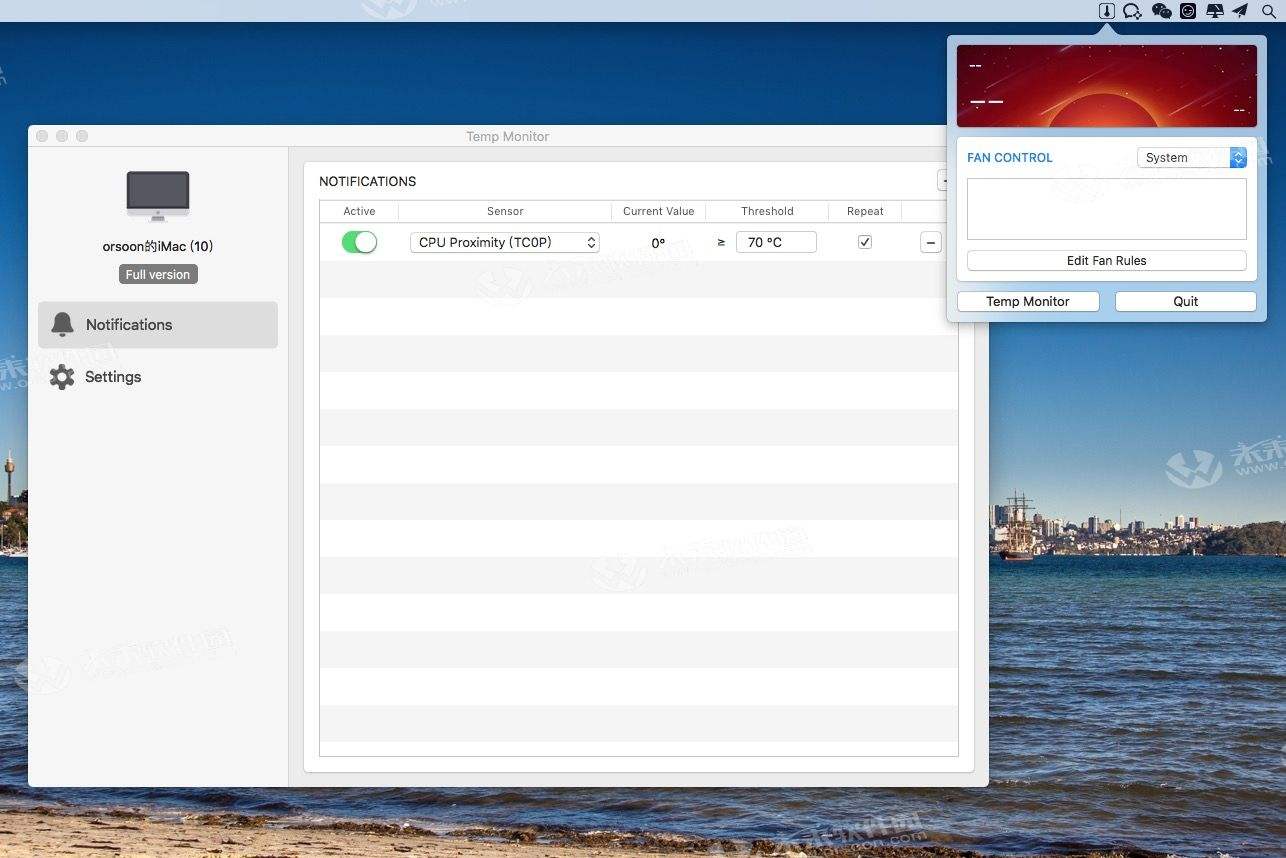Click the Threshold 70 °C input field

(776, 242)
